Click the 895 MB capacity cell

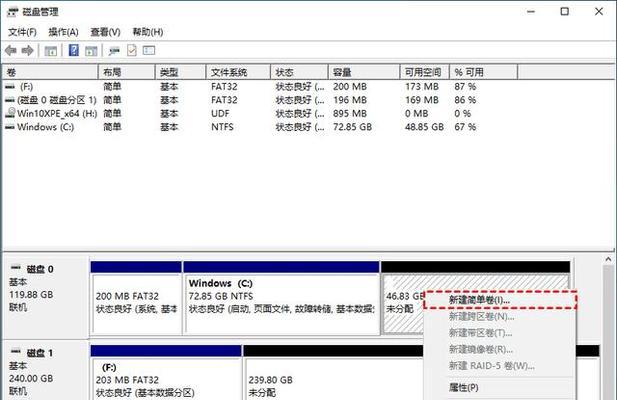[x=350, y=113]
